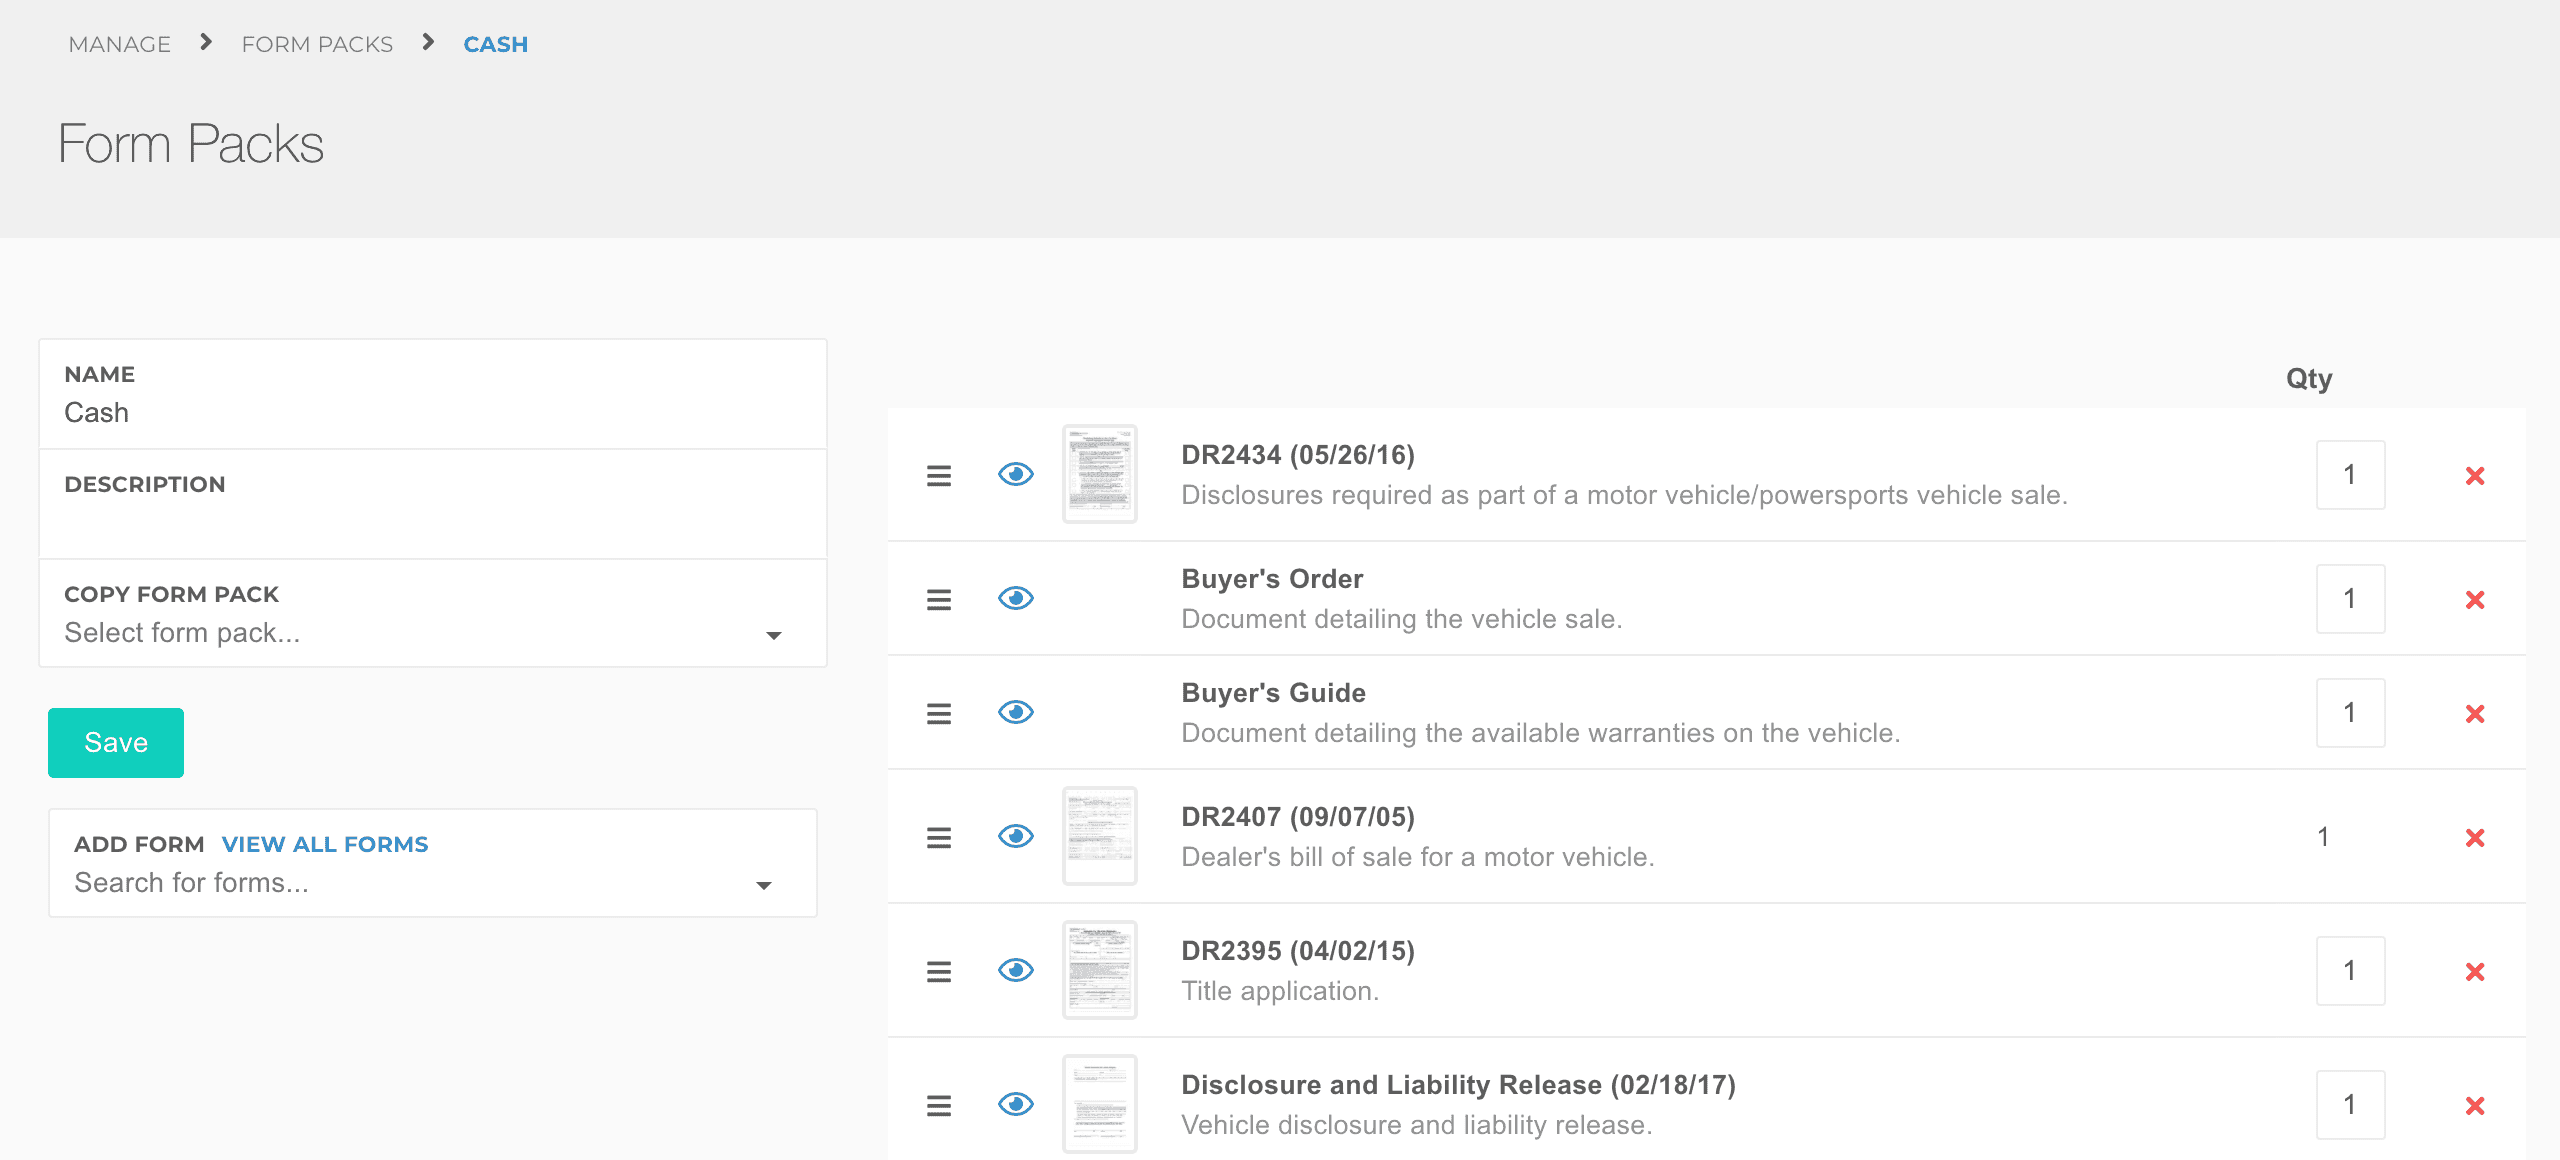This screenshot has height=1160, width=2560.
Task: Click the drag handle for DR2434 row
Action: click(x=938, y=476)
